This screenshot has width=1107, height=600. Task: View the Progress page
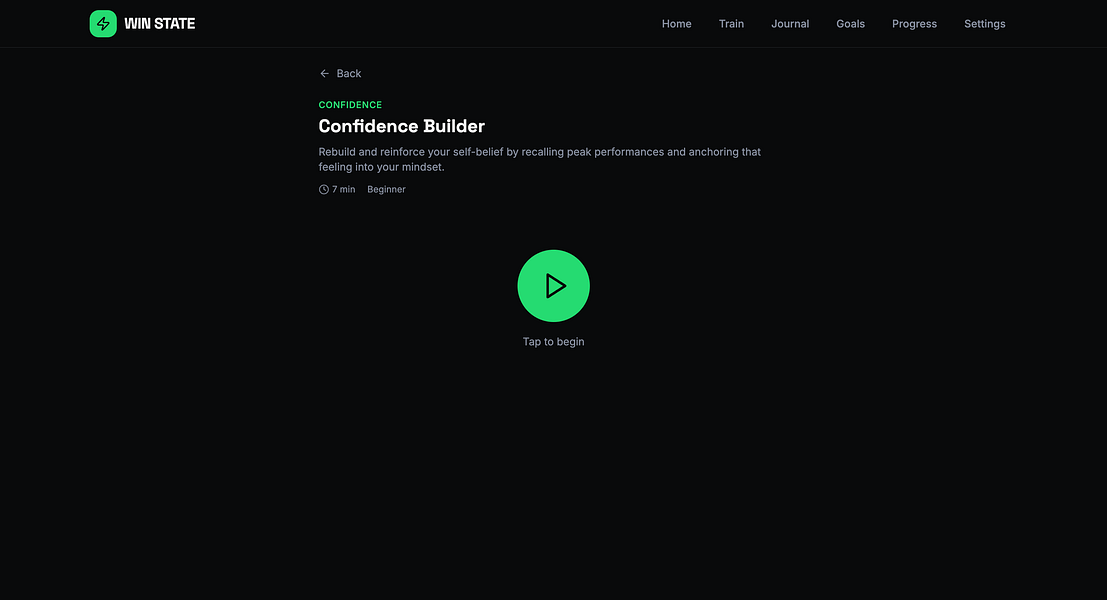[x=914, y=23]
